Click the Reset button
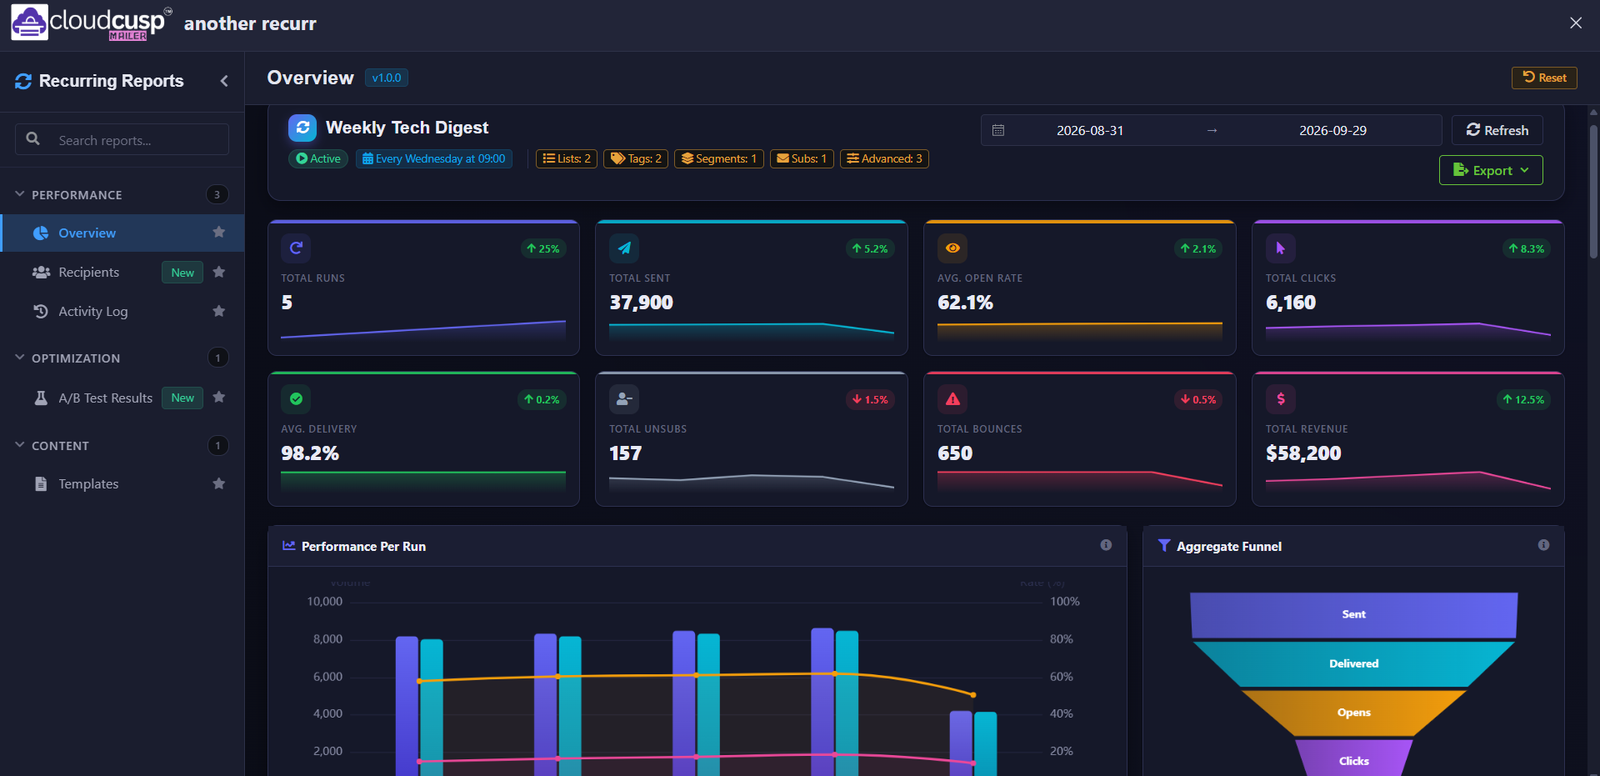The image size is (1600, 776). click(x=1544, y=78)
